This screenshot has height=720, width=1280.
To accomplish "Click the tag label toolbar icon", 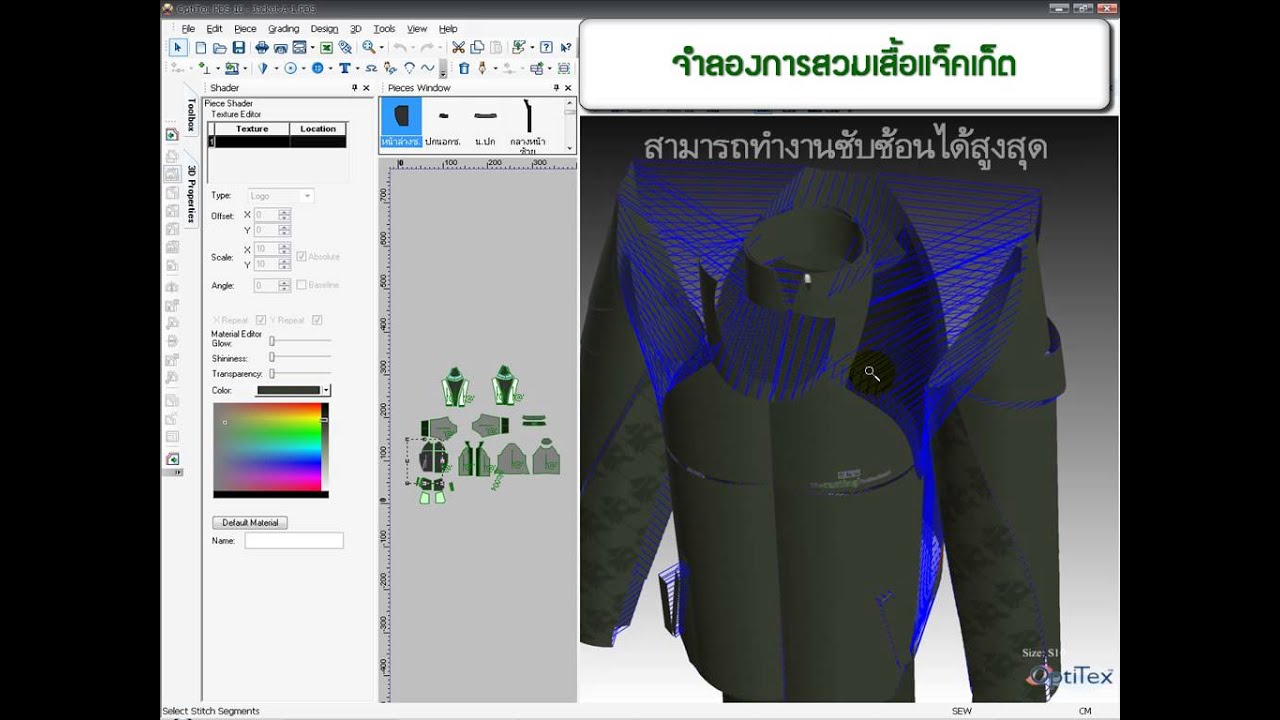I will point(346,47).
